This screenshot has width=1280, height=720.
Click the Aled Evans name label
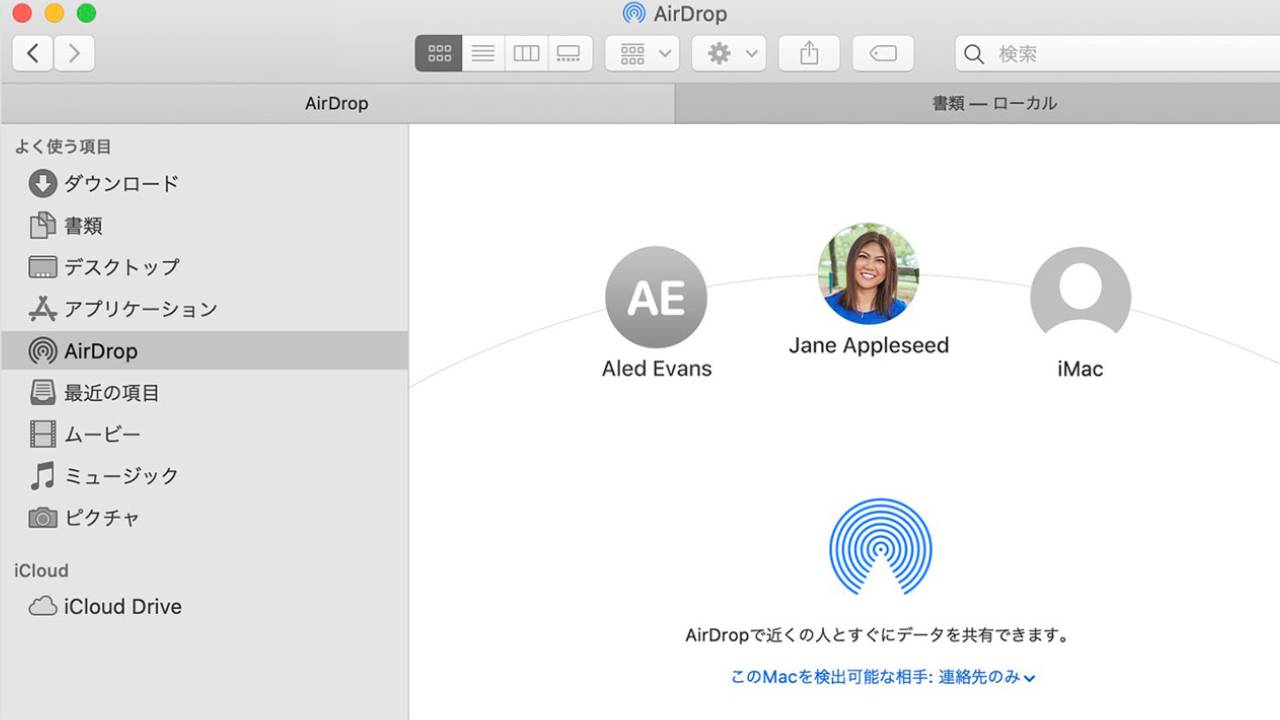[657, 369]
